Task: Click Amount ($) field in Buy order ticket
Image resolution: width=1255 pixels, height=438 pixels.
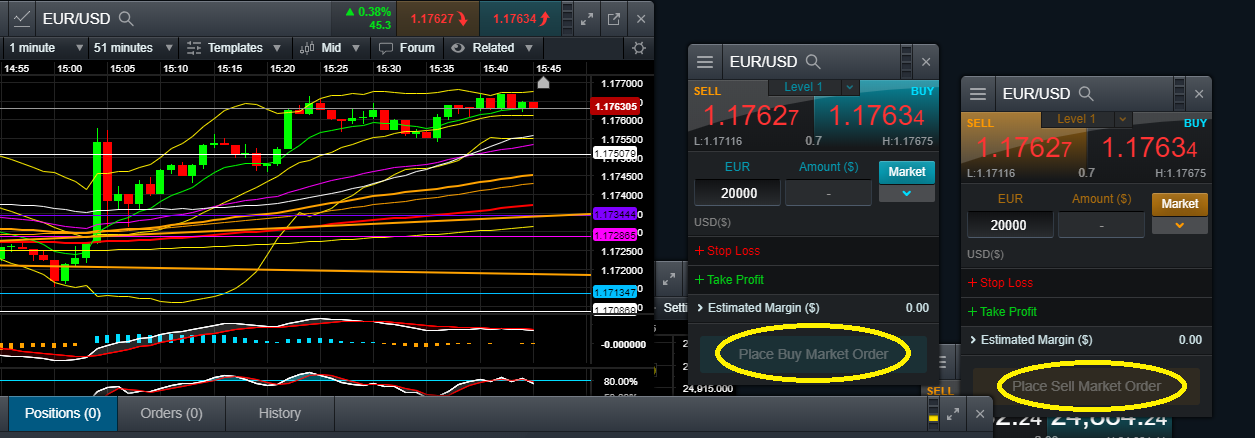Action: point(829,193)
